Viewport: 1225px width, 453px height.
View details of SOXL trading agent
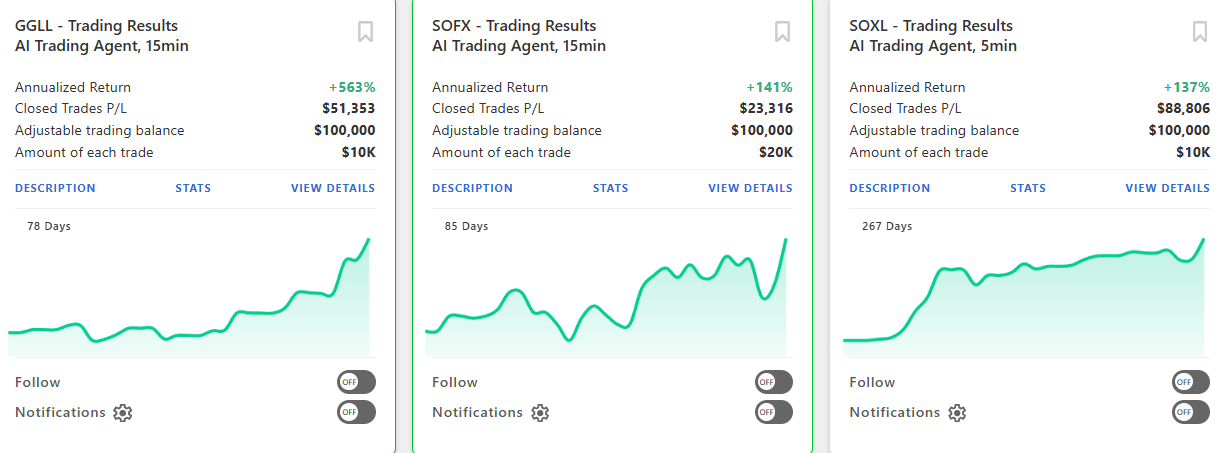tap(1167, 188)
